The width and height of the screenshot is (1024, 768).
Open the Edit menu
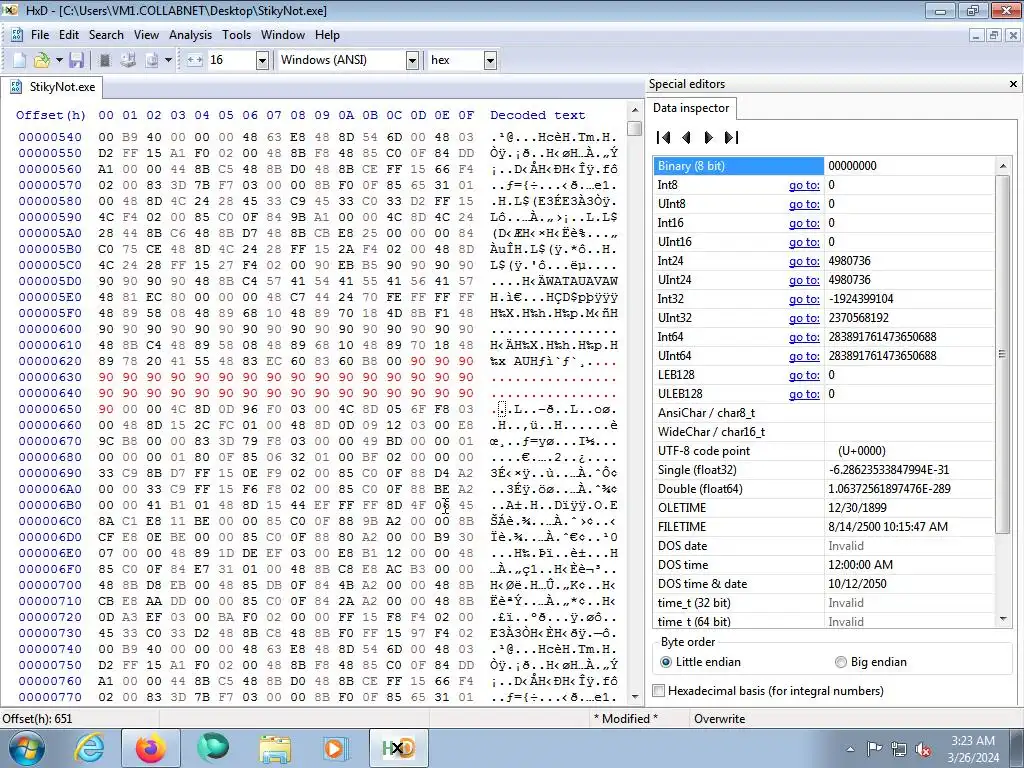(69, 35)
